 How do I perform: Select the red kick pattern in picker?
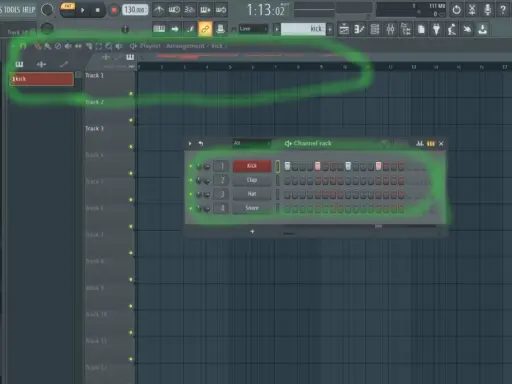tap(41, 79)
